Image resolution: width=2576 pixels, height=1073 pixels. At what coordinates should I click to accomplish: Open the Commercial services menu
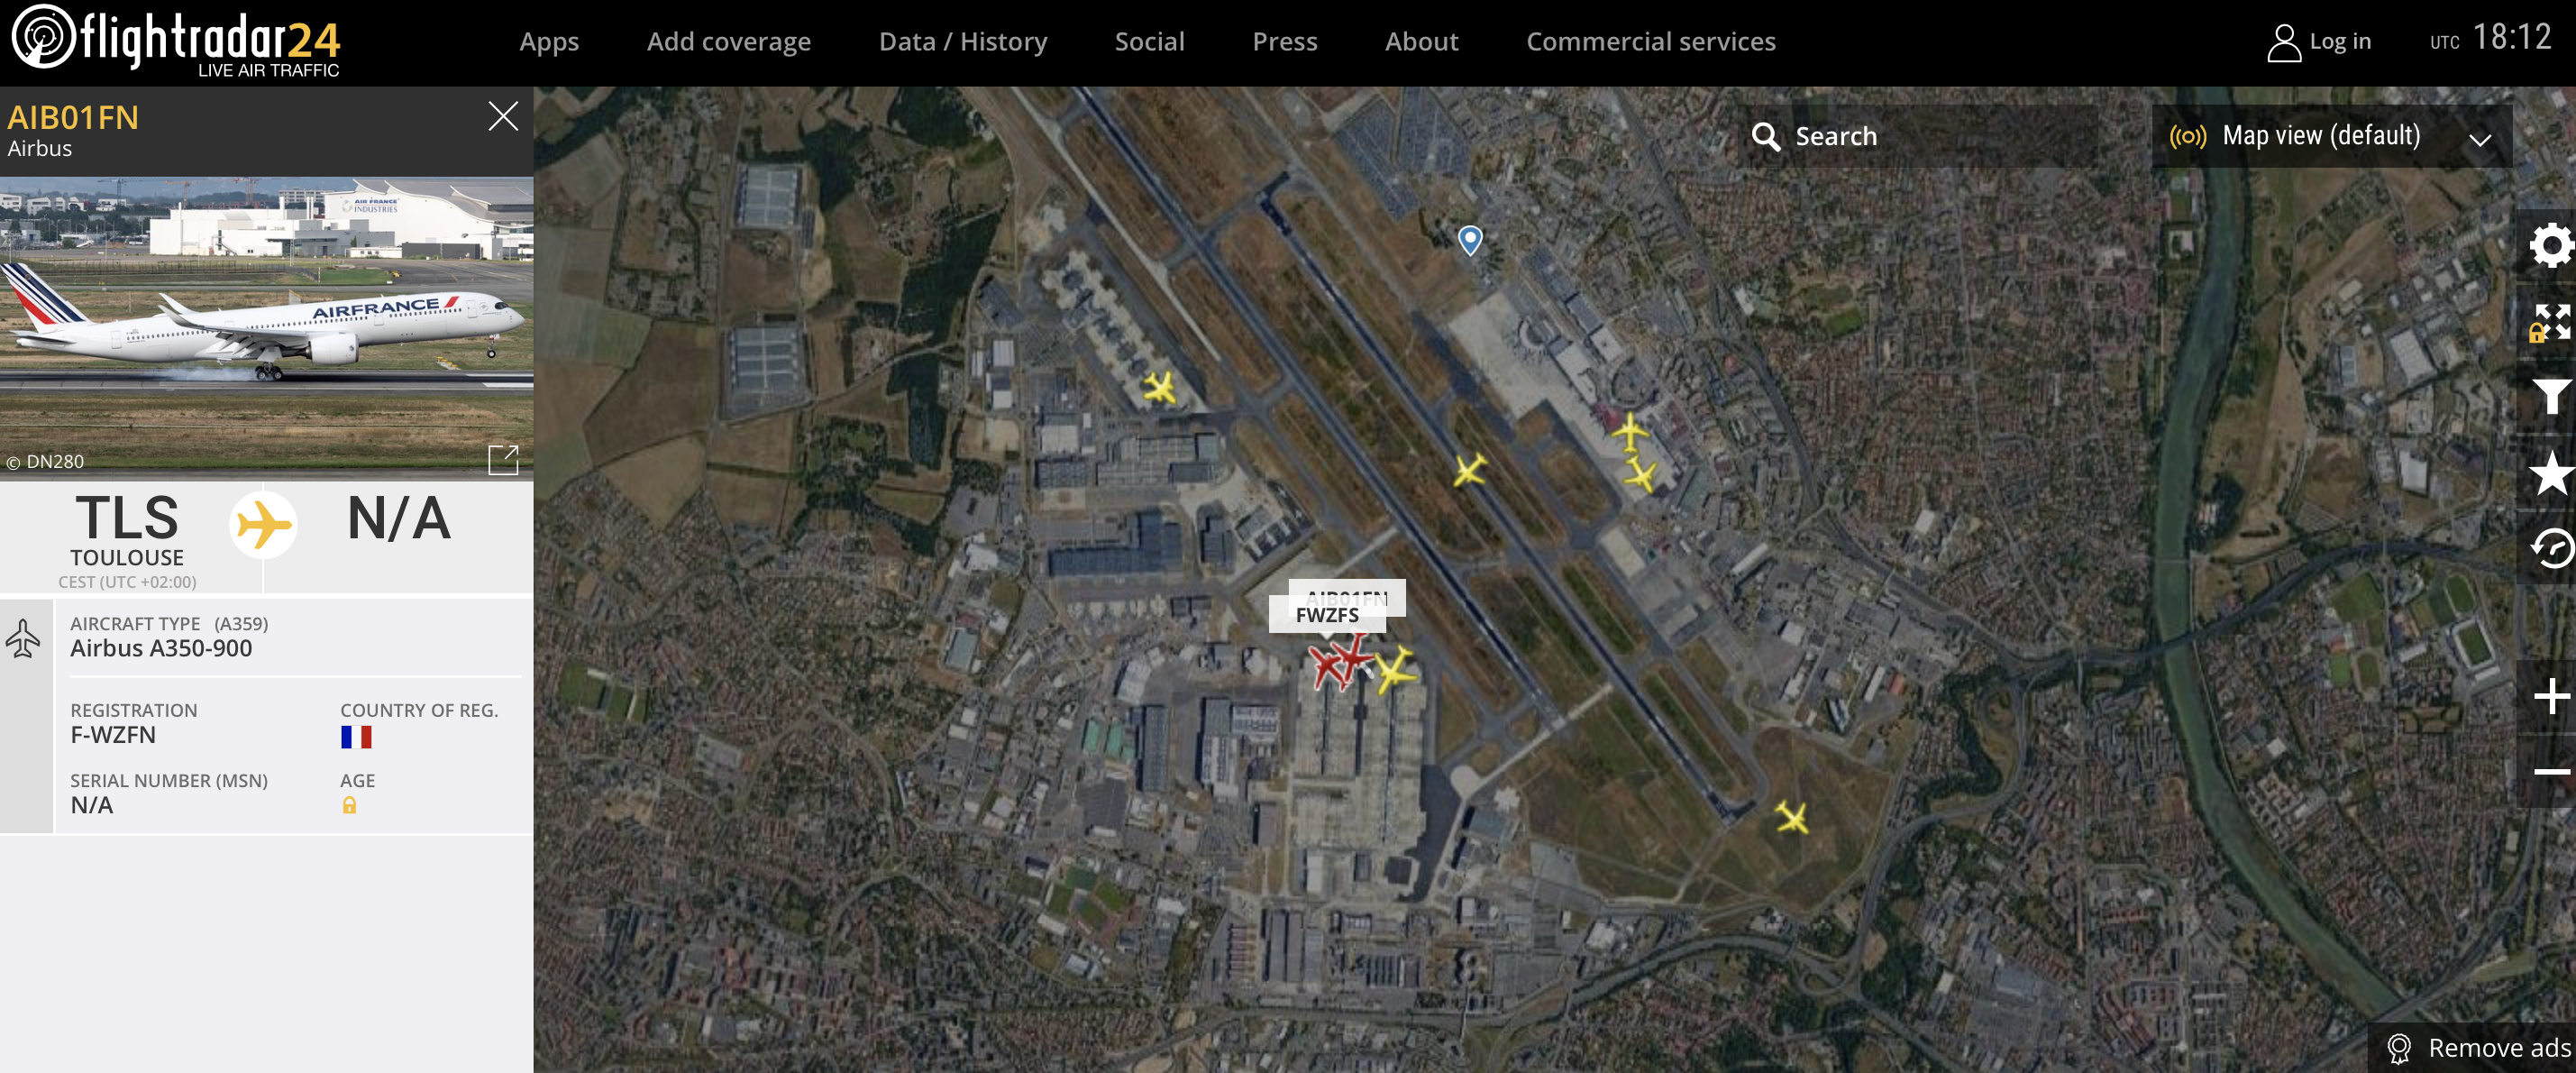tap(1650, 42)
